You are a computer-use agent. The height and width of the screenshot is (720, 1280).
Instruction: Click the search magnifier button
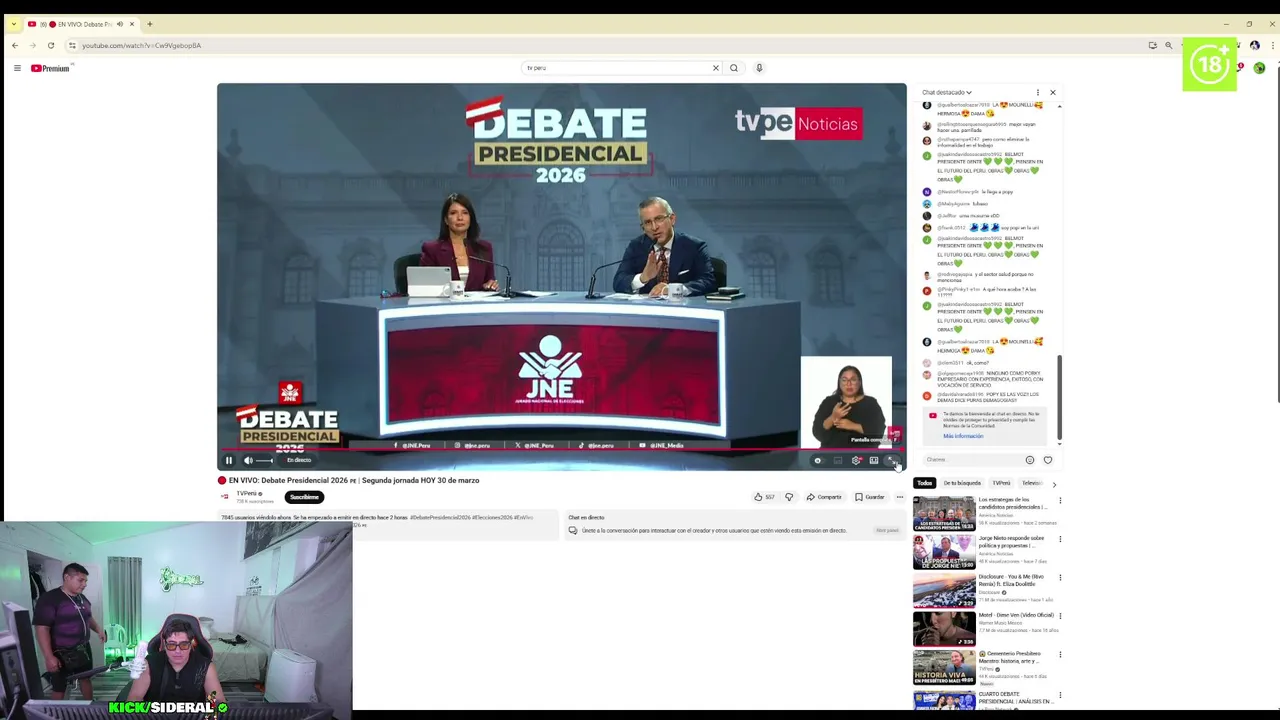[x=734, y=68]
